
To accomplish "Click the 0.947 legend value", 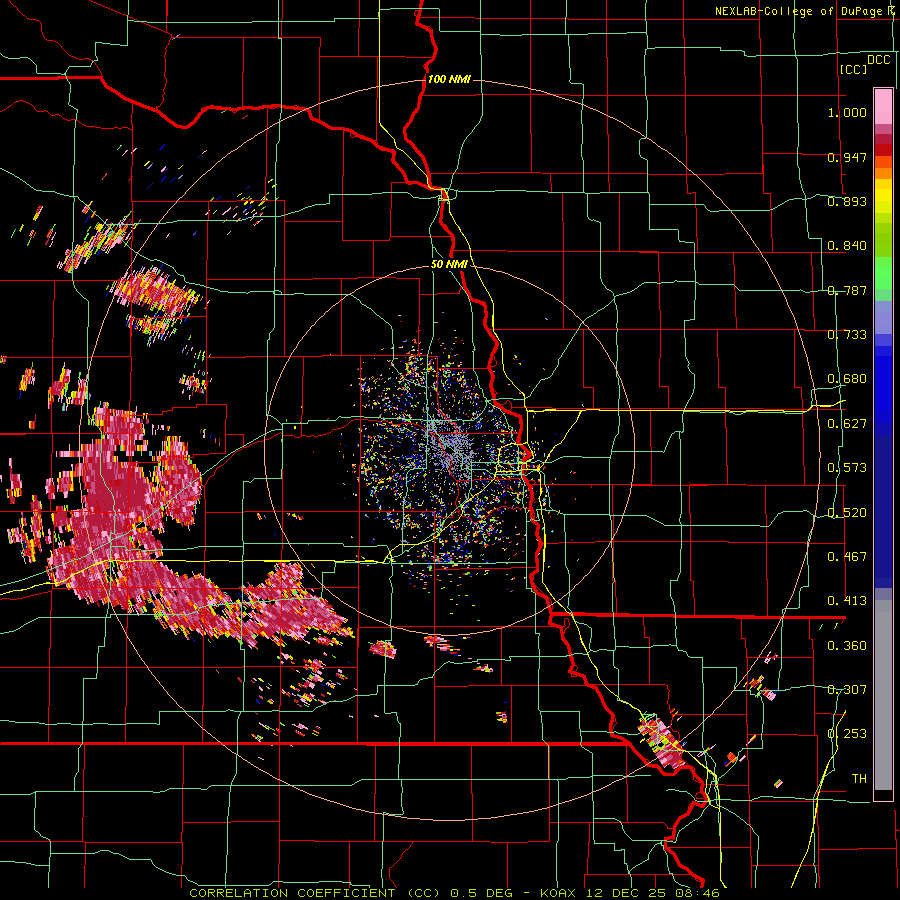I will pos(847,157).
